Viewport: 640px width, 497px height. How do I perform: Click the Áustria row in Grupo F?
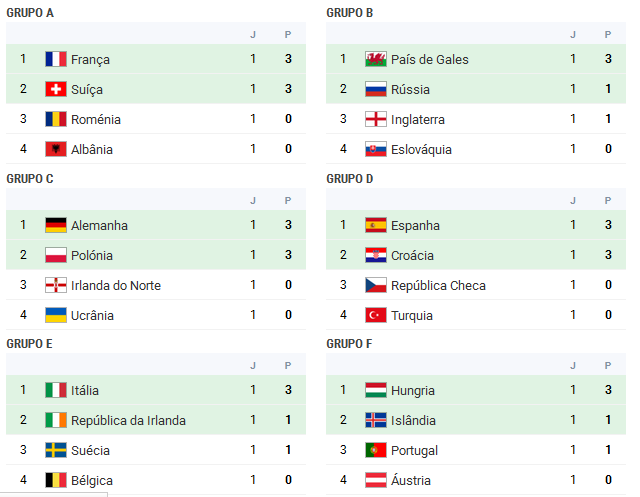pyautogui.click(x=476, y=480)
